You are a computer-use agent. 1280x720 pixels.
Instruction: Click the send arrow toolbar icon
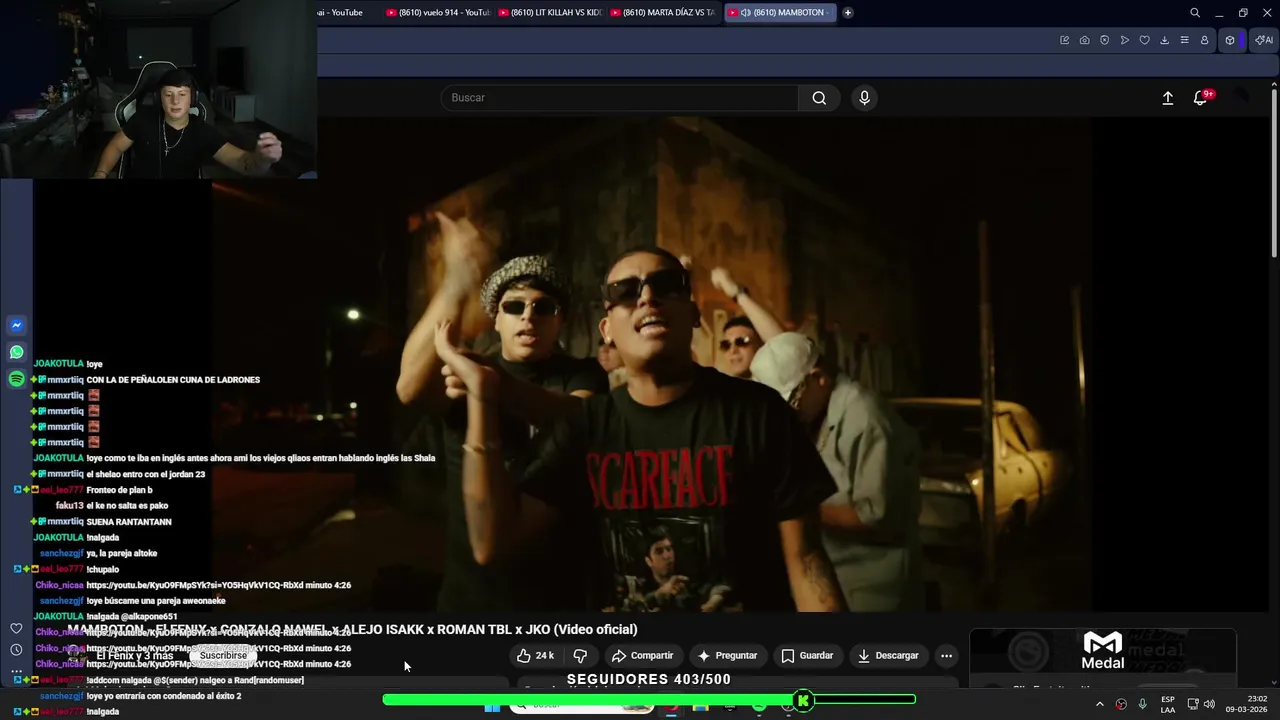pos(1125,40)
